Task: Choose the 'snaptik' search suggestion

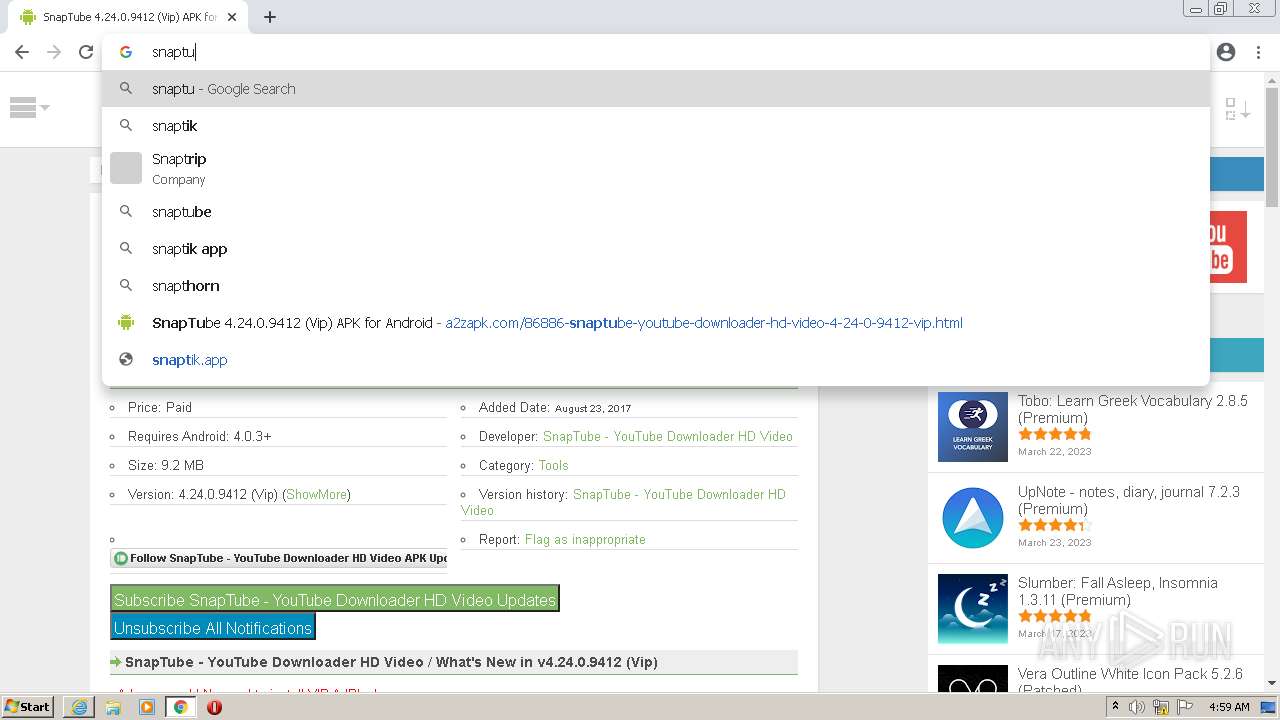Action: click(x=656, y=126)
